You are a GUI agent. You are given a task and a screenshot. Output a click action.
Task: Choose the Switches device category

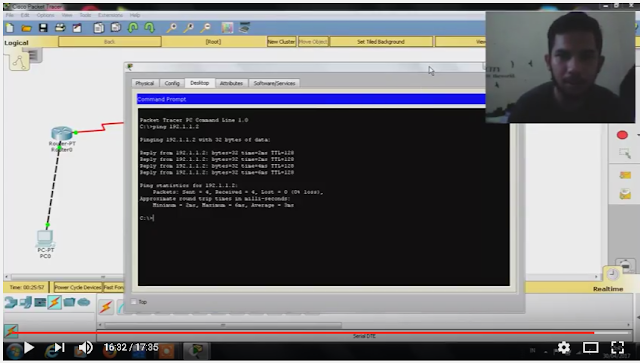click(x=26, y=303)
